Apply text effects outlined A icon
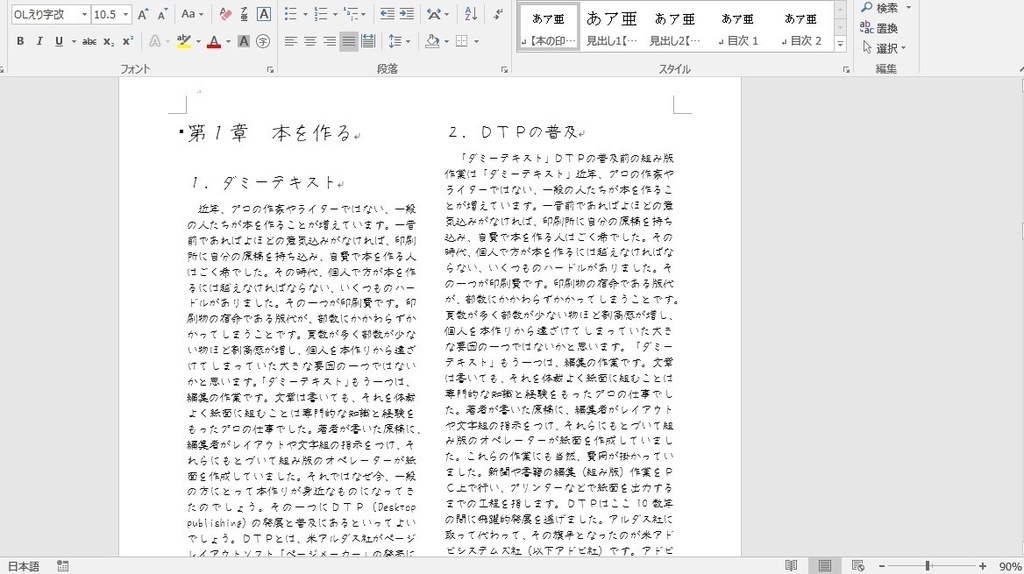 pyautogui.click(x=155, y=41)
